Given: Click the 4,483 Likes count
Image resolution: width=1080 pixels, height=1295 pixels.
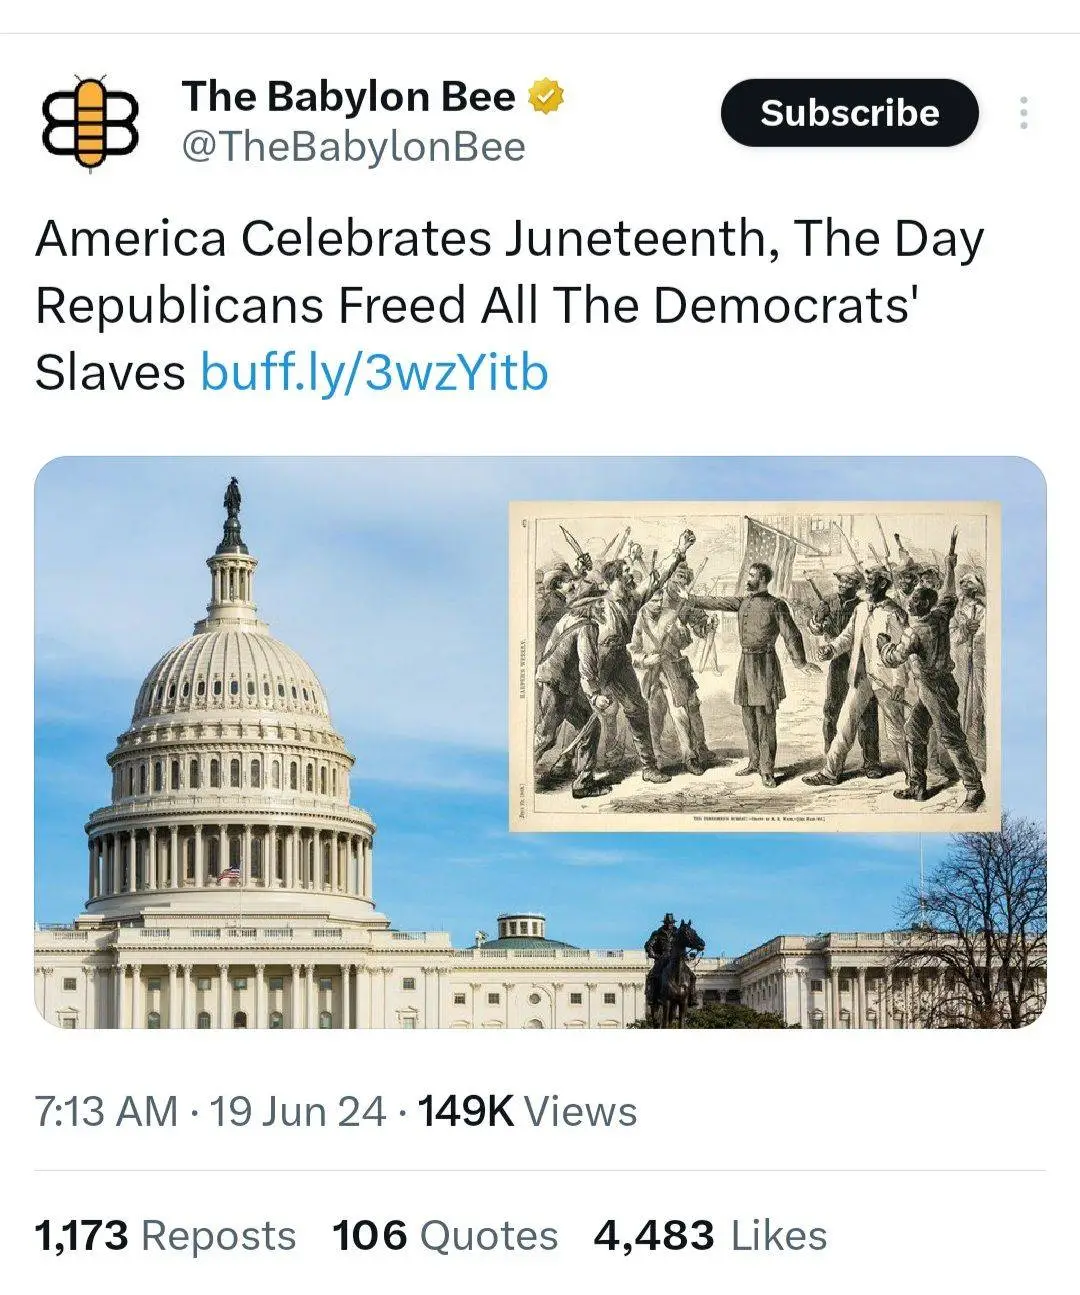Looking at the screenshot, I should 704,1234.
